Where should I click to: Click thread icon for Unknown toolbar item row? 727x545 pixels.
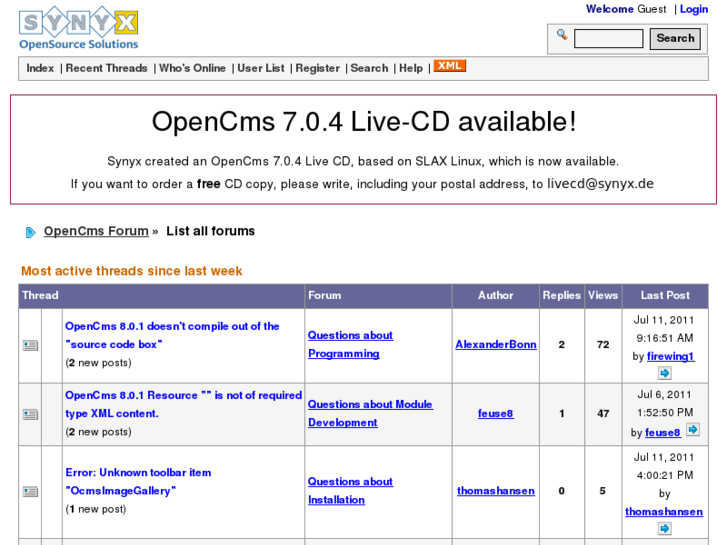point(30,491)
